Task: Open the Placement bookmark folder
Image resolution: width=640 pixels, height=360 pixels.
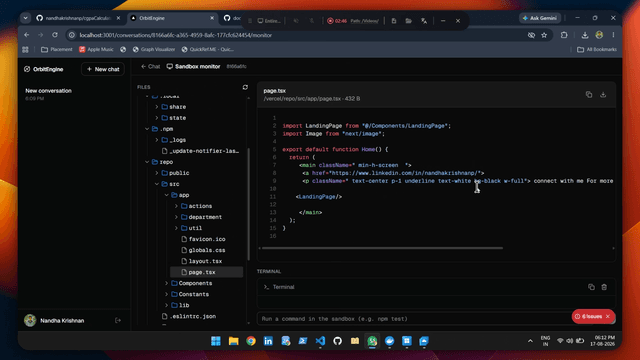Action: (x=57, y=49)
